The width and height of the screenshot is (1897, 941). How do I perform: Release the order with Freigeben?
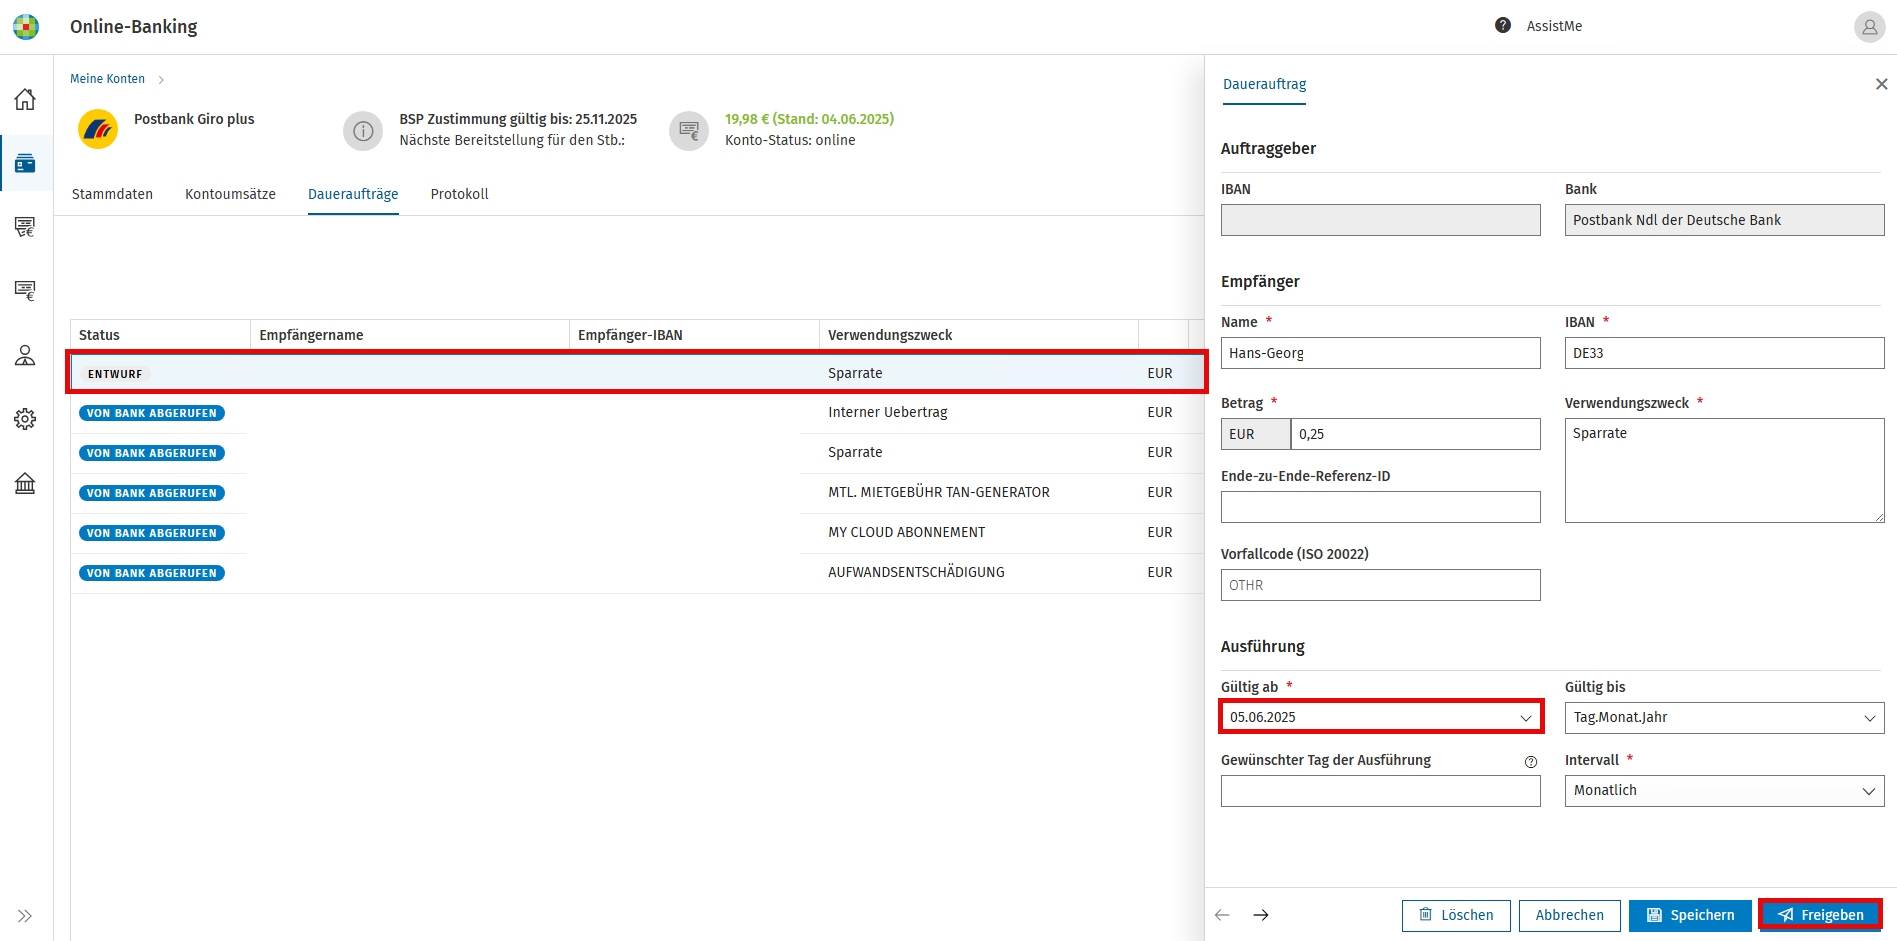click(1821, 915)
